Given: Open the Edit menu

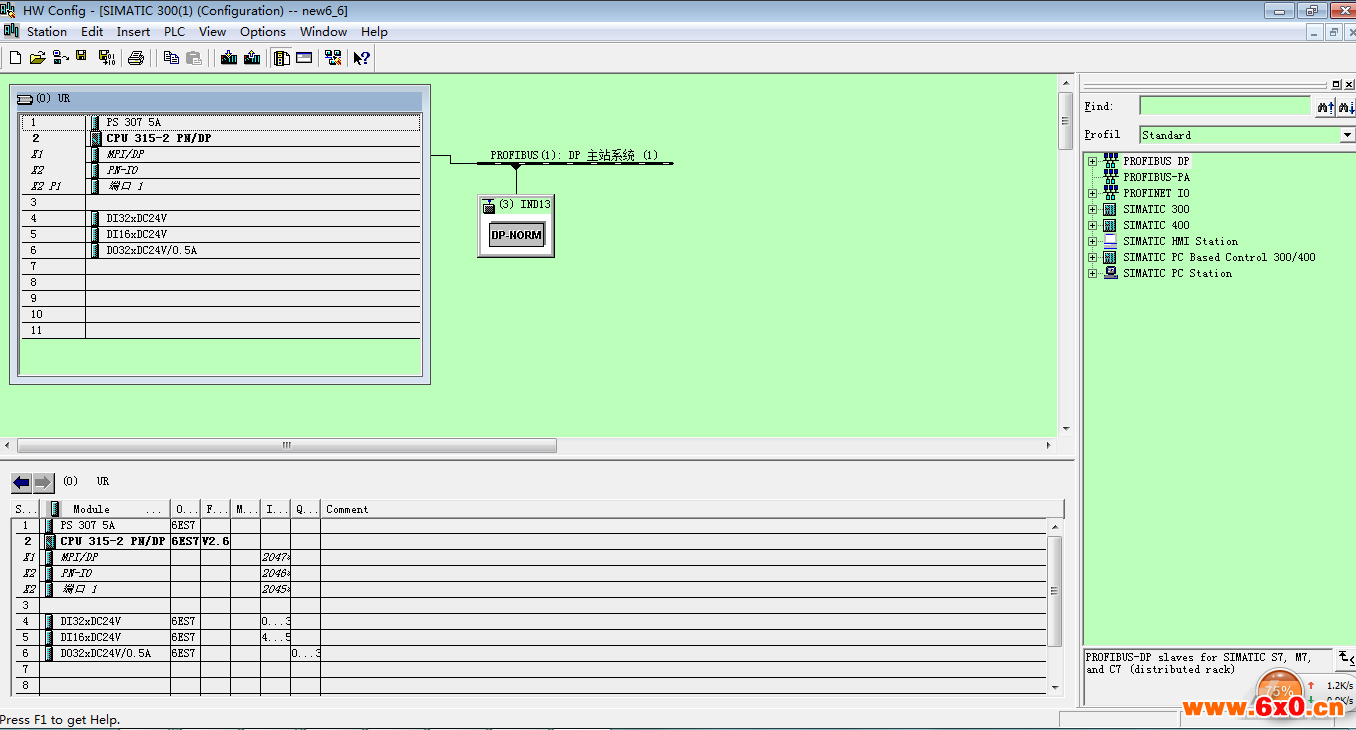Looking at the screenshot, I should point(92,32).
